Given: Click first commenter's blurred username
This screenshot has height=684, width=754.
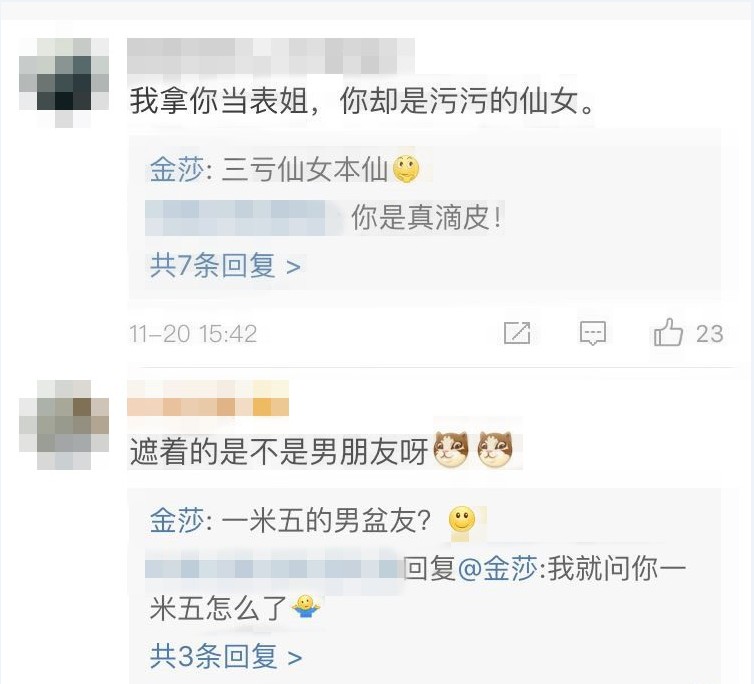Looking at the screenshot, I should tap(271, 56).
